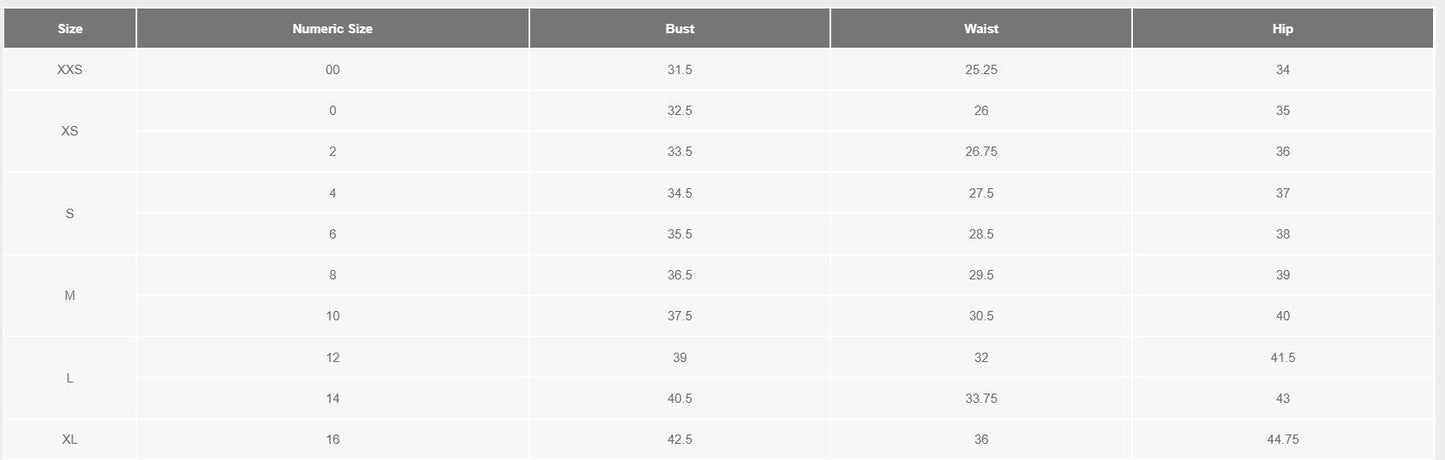The width and height of the screenshot is (1445, 460).
Task: Click waist measurement 25.25
Action: coord(981,70)
